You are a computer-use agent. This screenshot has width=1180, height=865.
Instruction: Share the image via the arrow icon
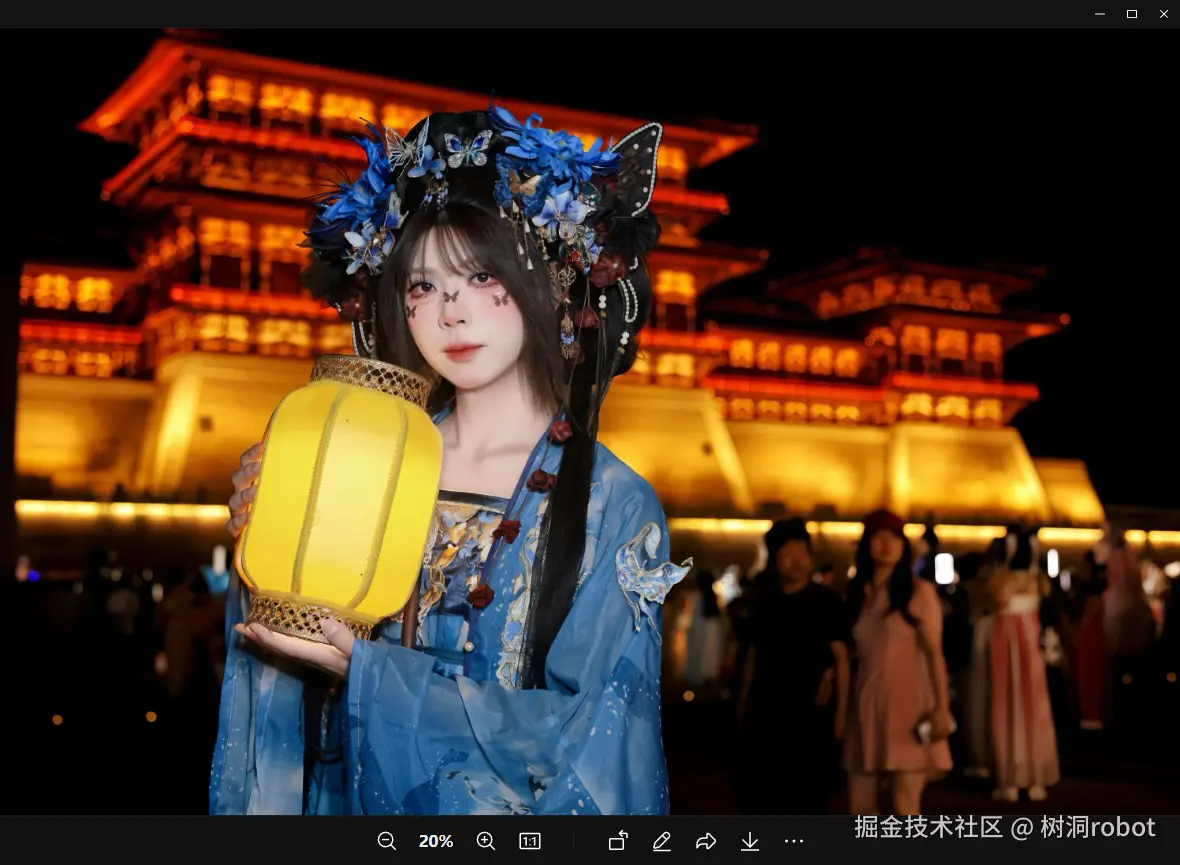pyautogui.click(x=706, y=841)
